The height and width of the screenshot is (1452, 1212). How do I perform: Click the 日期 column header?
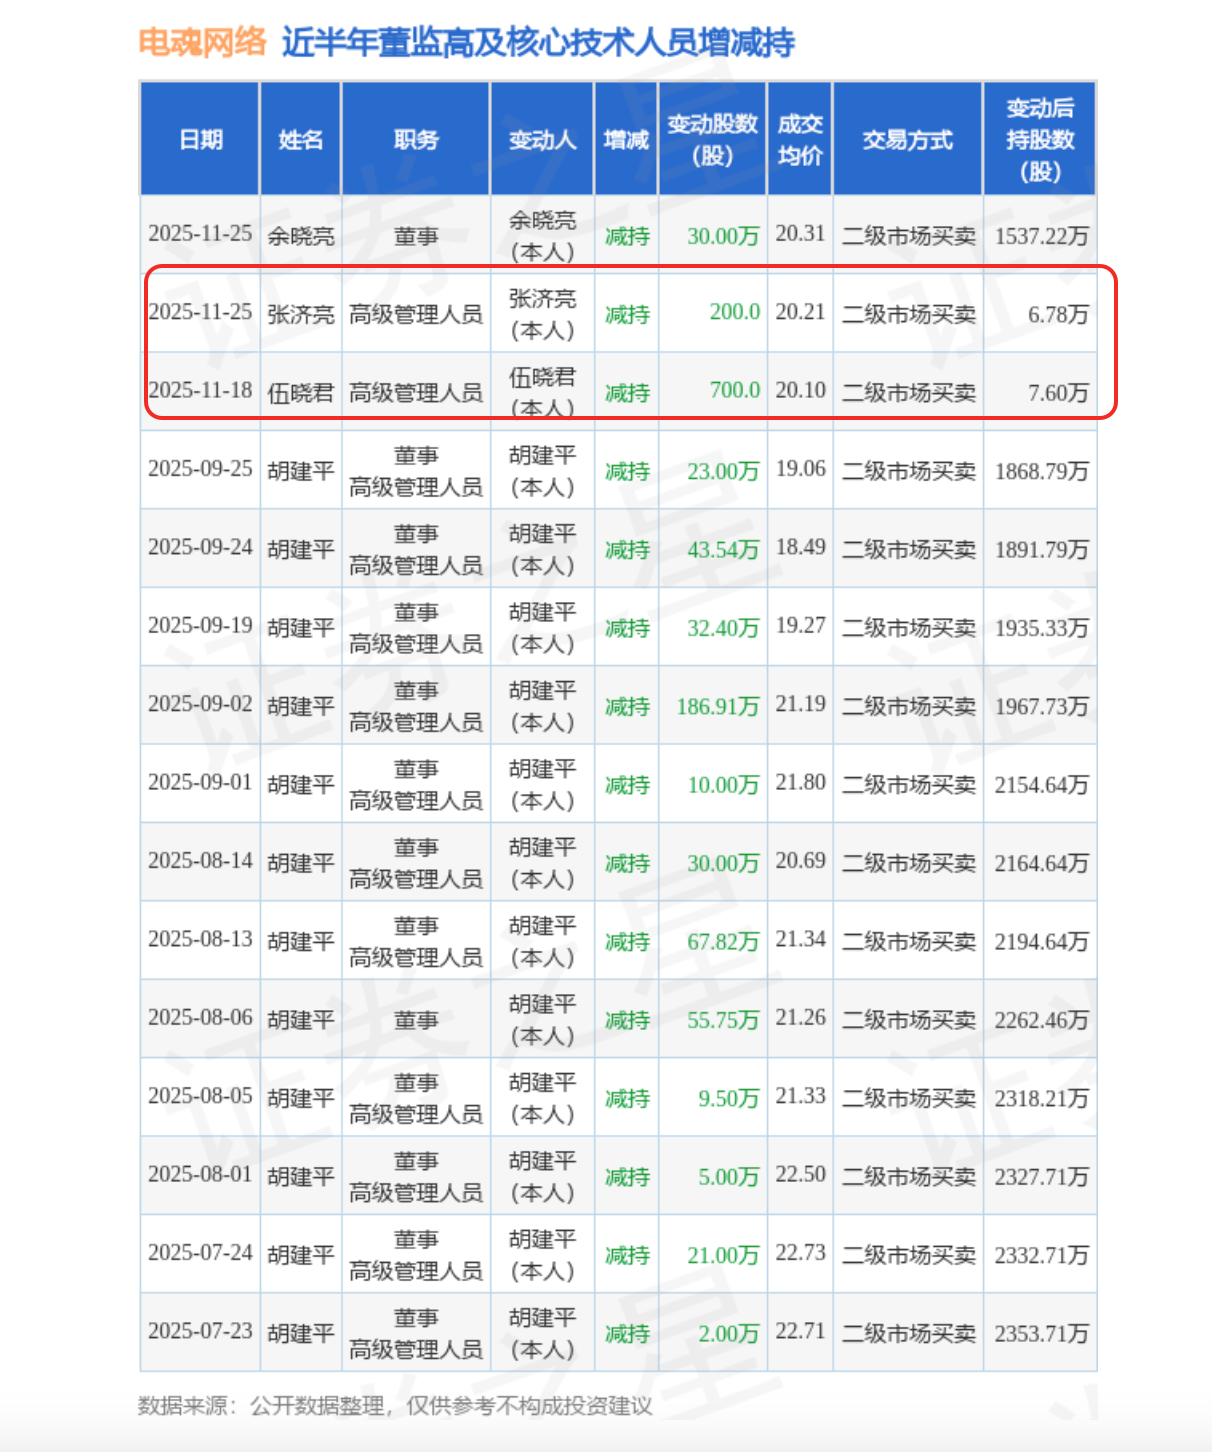coord(200,140)
